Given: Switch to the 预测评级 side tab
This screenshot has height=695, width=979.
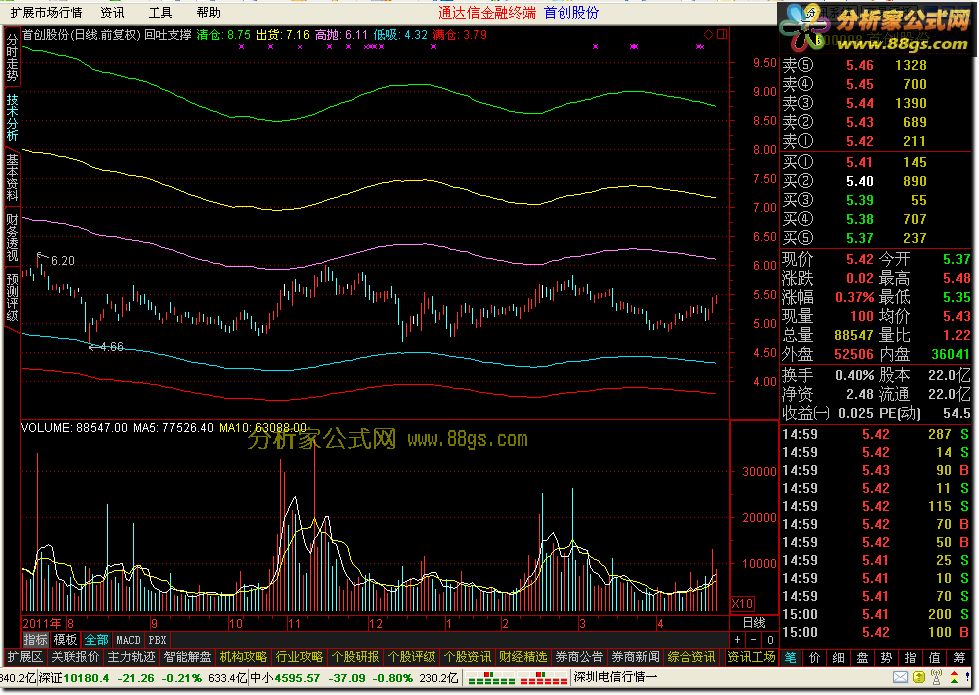Looking at the screenshot, I should coord(12,297).
